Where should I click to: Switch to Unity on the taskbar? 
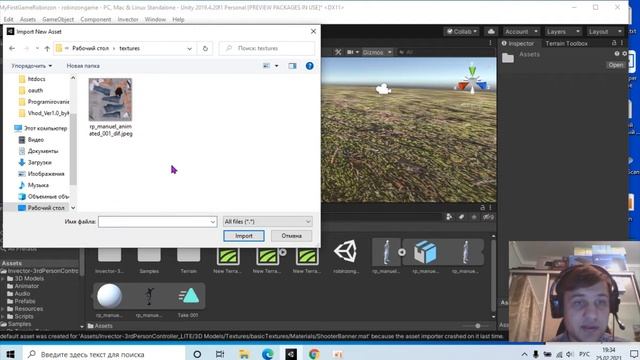pyautogui.click(x=291, y=354)
